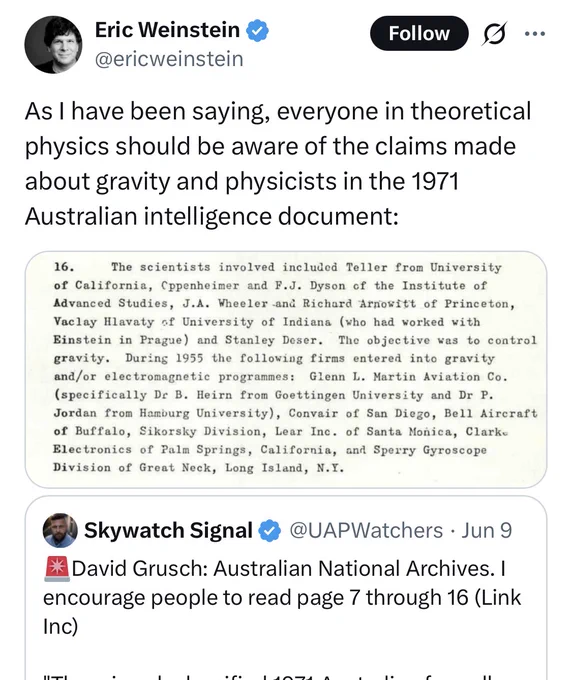Click the Jun 9 timestamp
The image size is (572, 680).
coord(486,530)
